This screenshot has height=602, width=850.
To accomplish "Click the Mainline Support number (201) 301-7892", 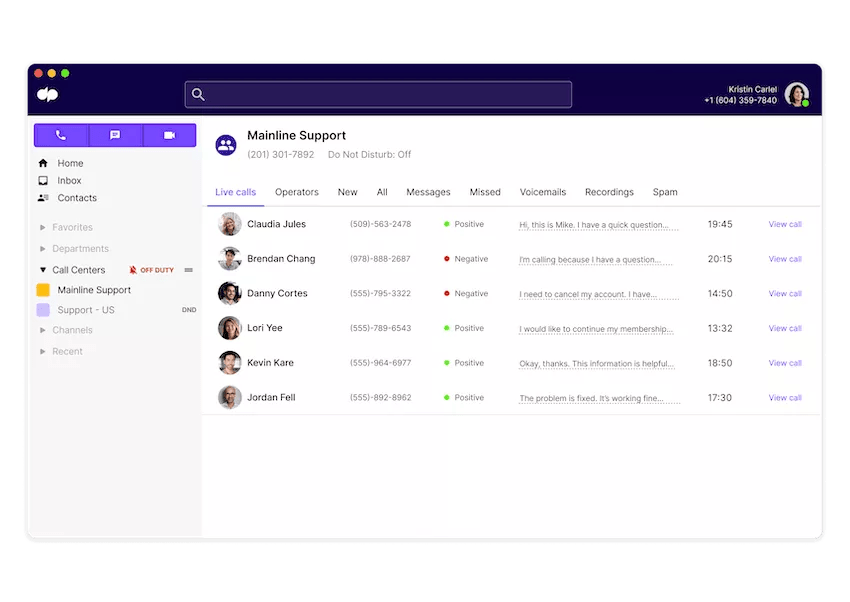I will pos(281,154).
